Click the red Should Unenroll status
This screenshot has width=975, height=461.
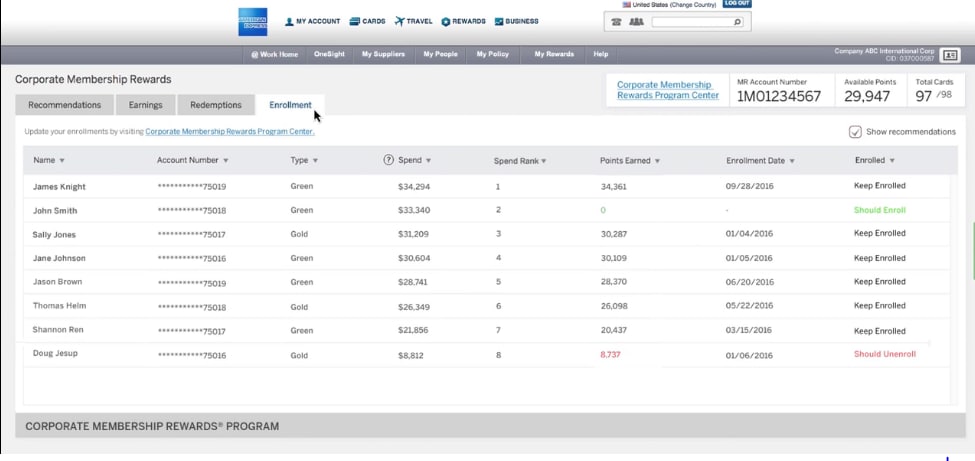point(885,354)
